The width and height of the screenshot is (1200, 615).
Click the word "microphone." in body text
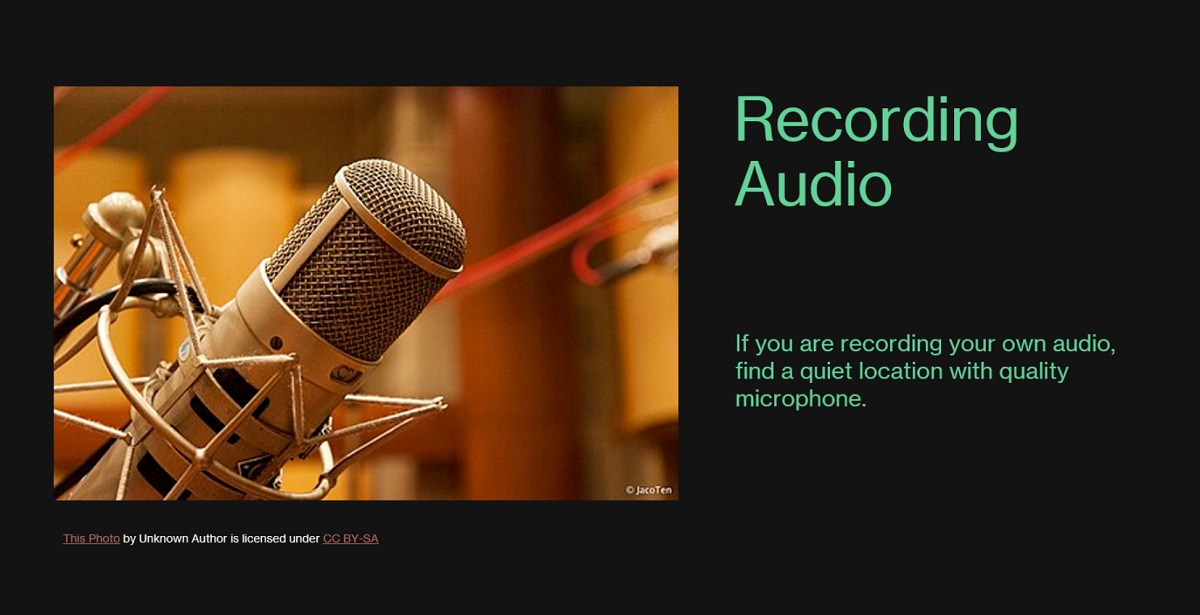pyautogui.click(x=800, y=399)
